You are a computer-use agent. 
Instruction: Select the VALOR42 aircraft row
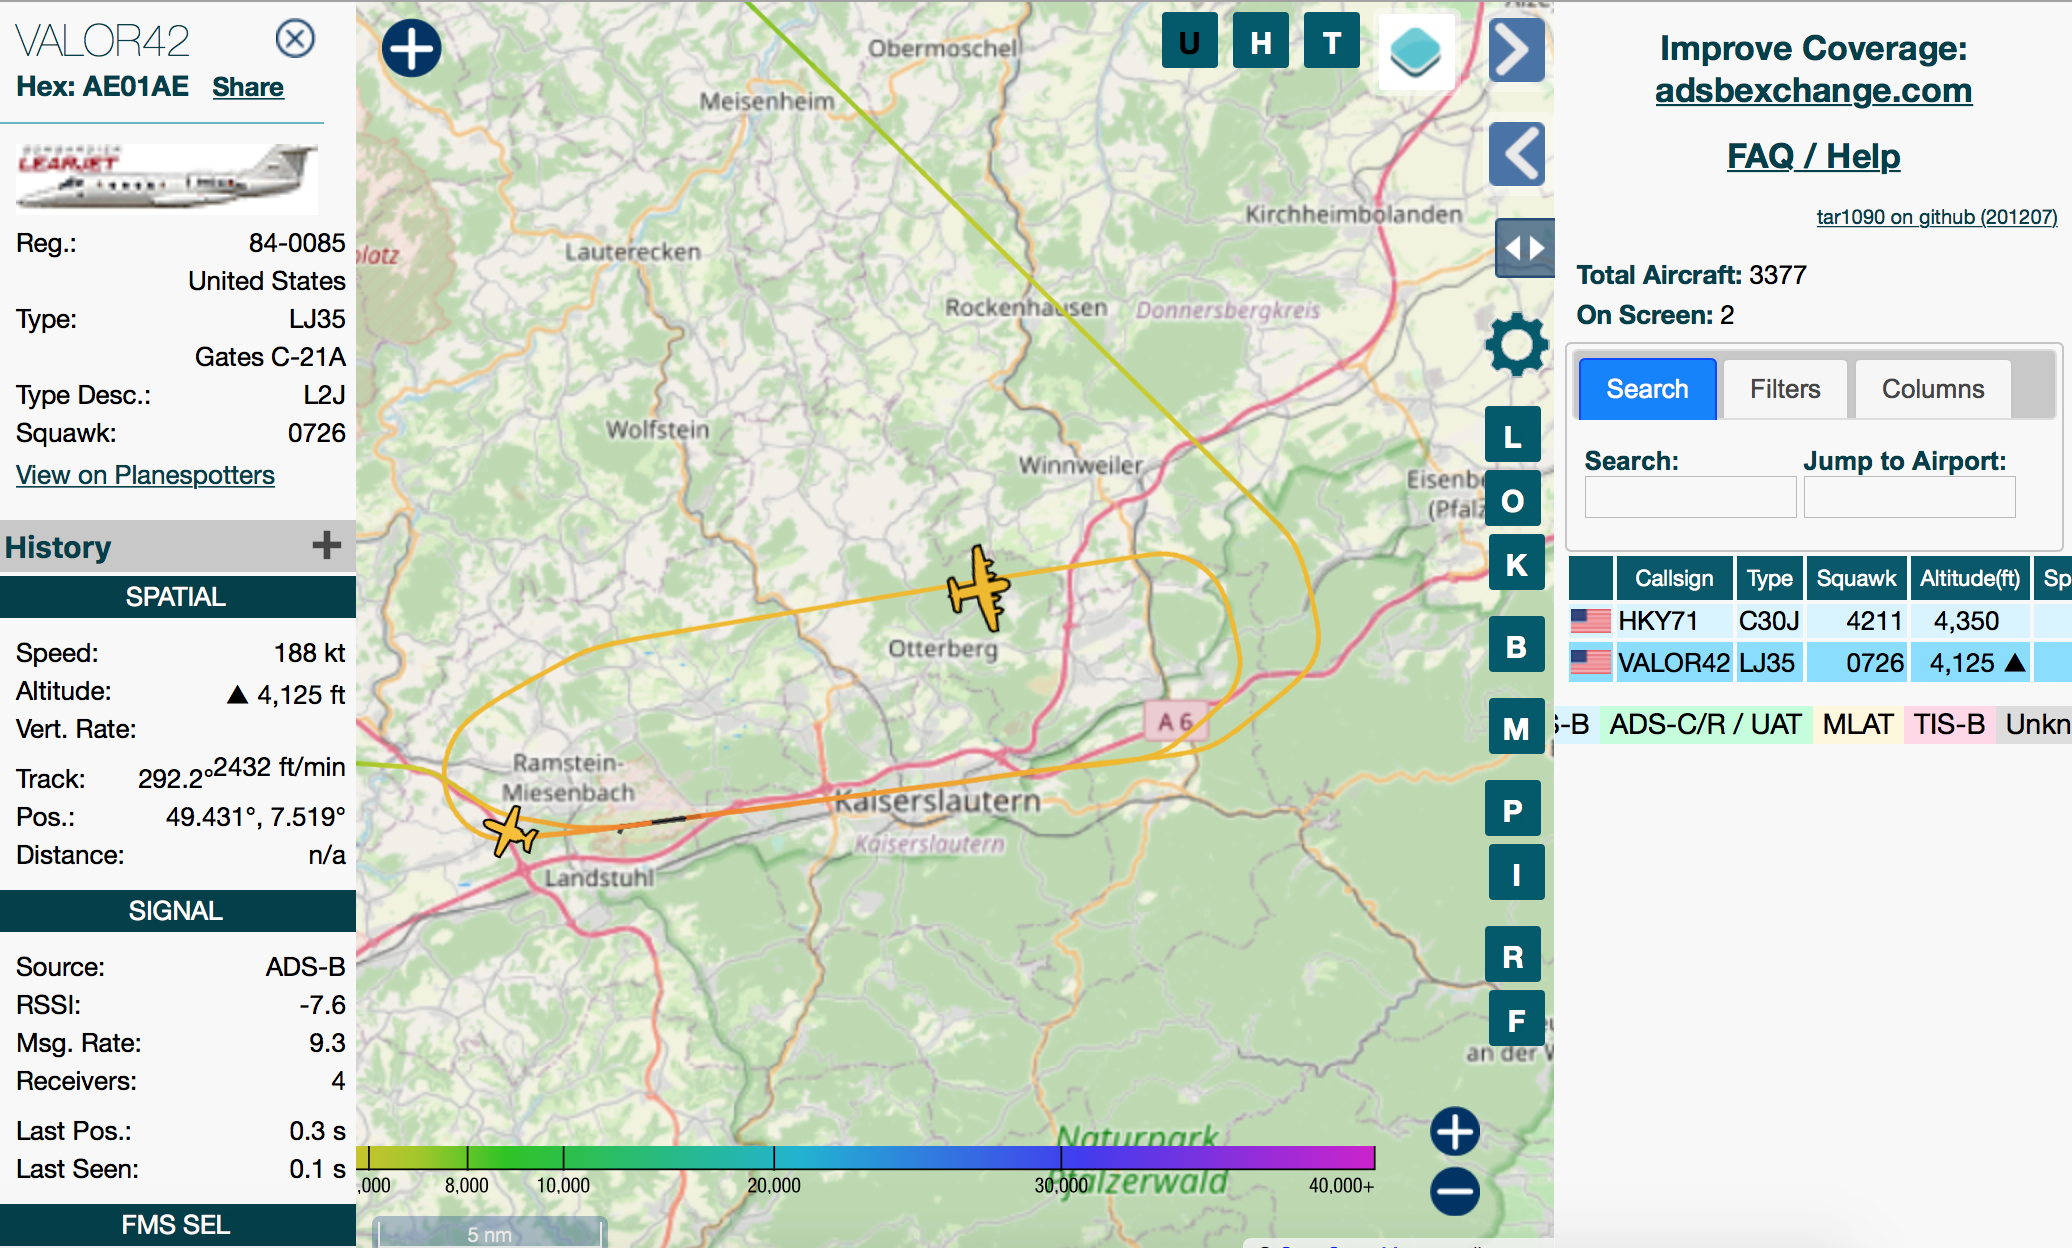pyautogui.click(x=1820, y=662)
